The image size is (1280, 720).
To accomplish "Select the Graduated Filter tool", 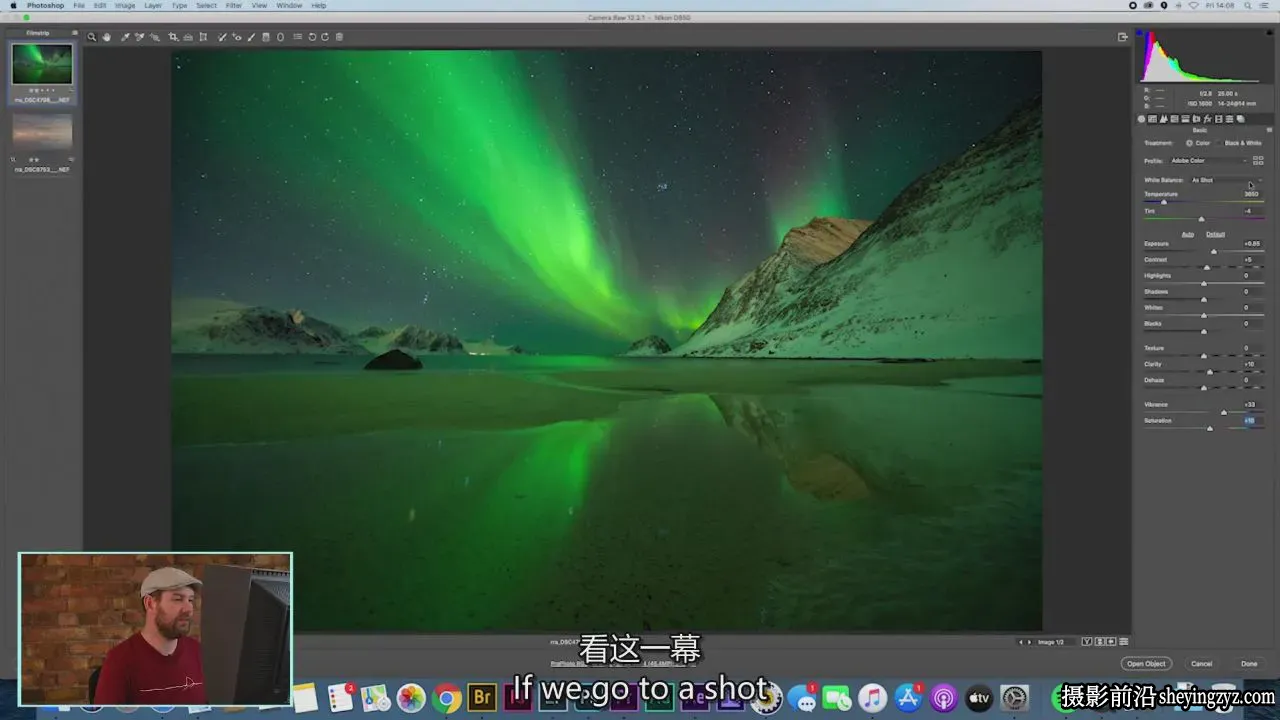I will (265, 37).
